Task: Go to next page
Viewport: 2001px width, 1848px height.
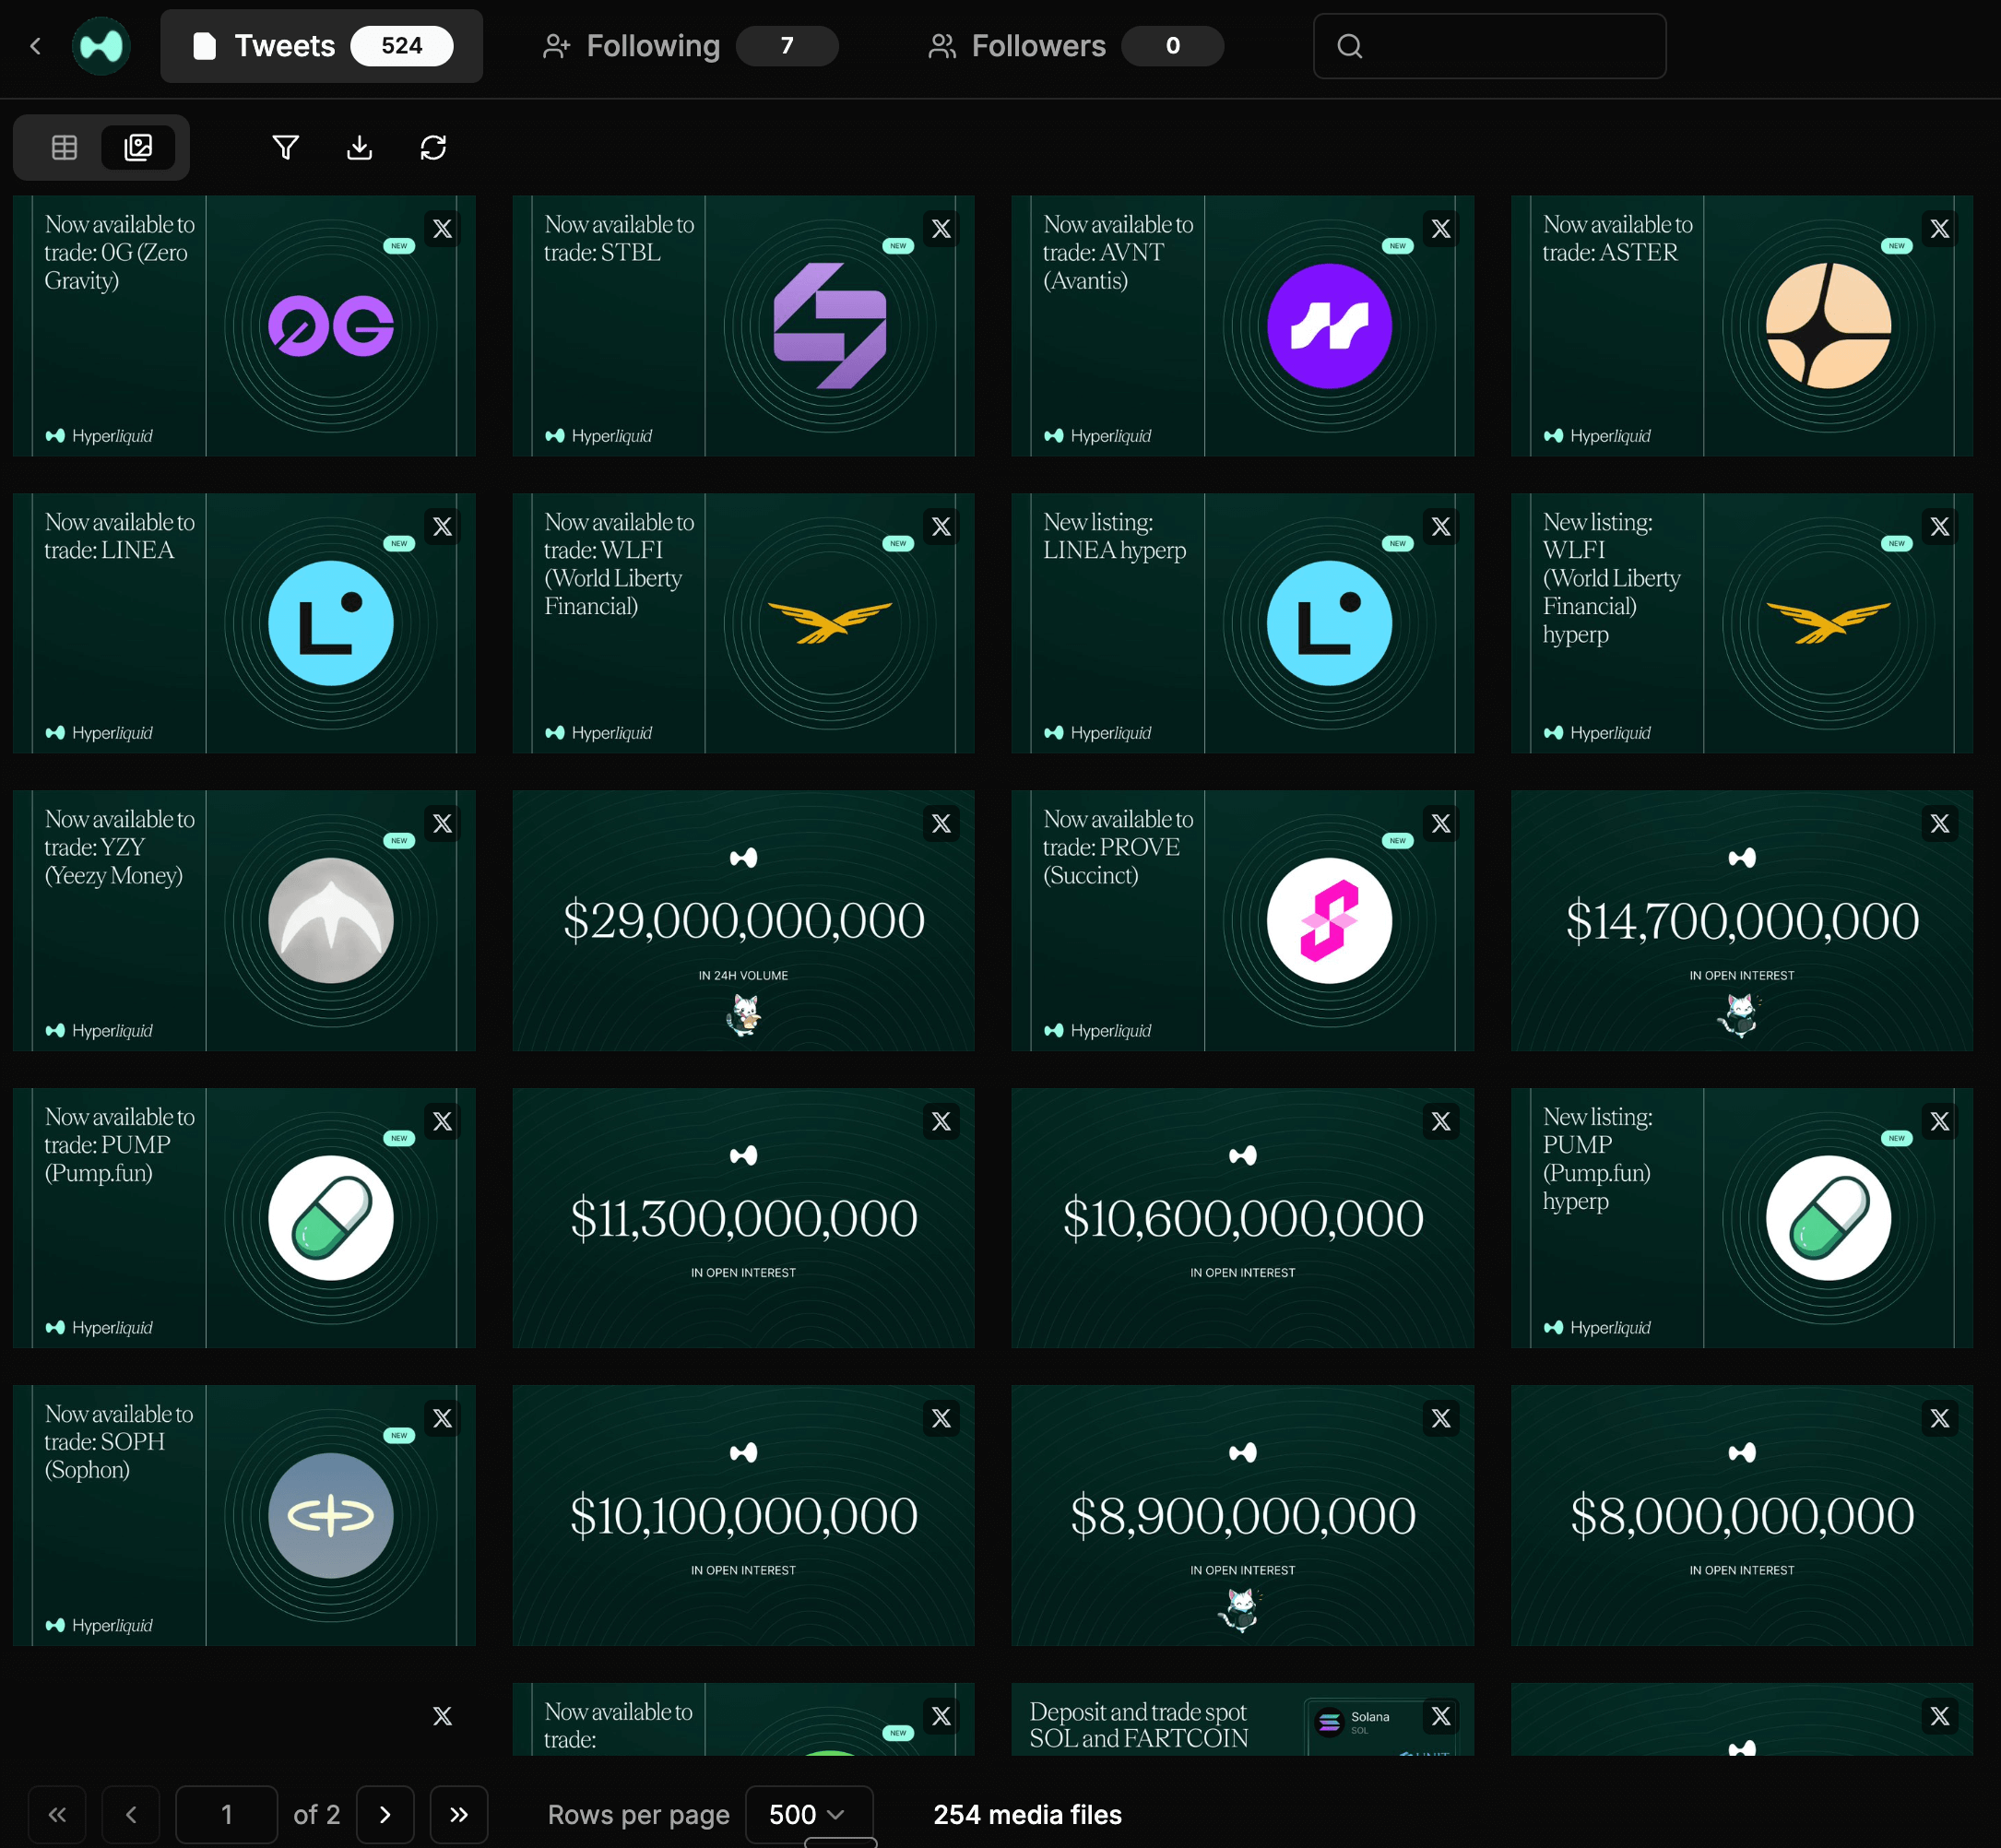Action: (385, 1814)
